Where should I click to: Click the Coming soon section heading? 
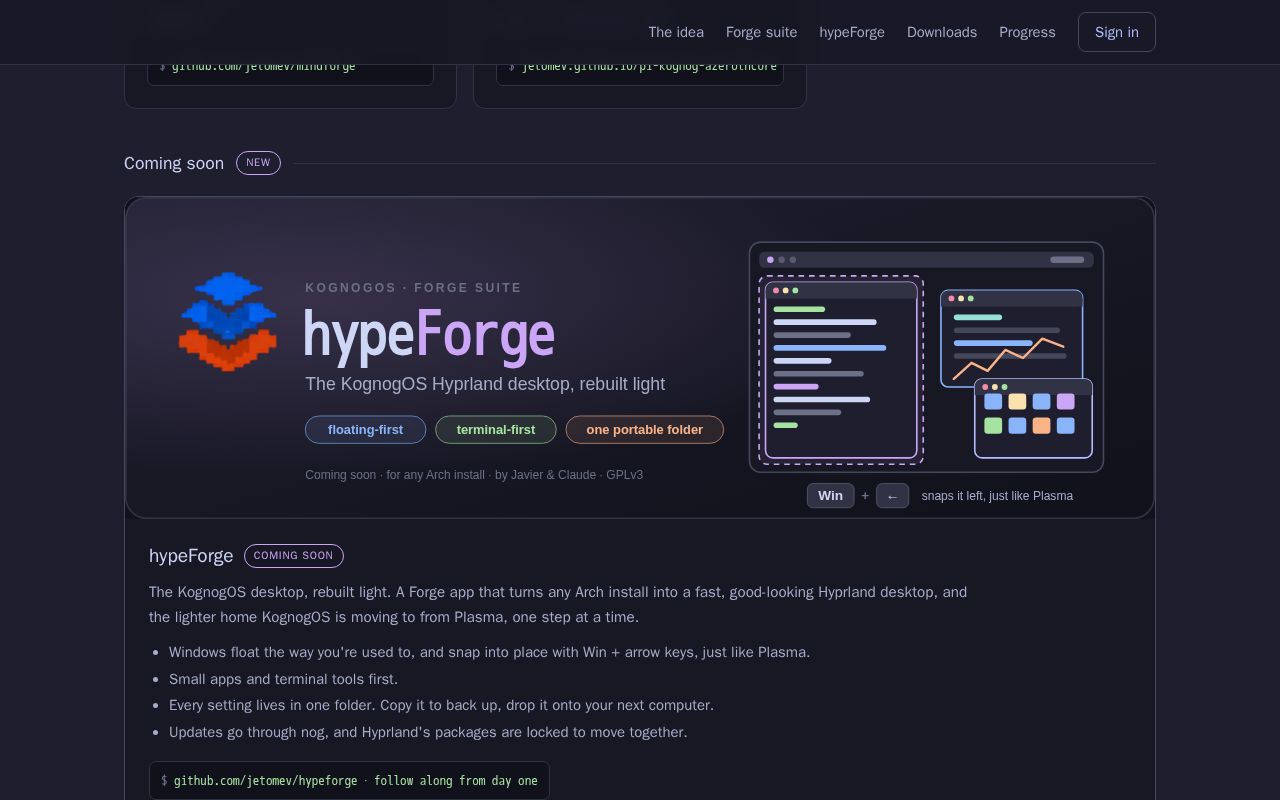(x=174, y=163)
